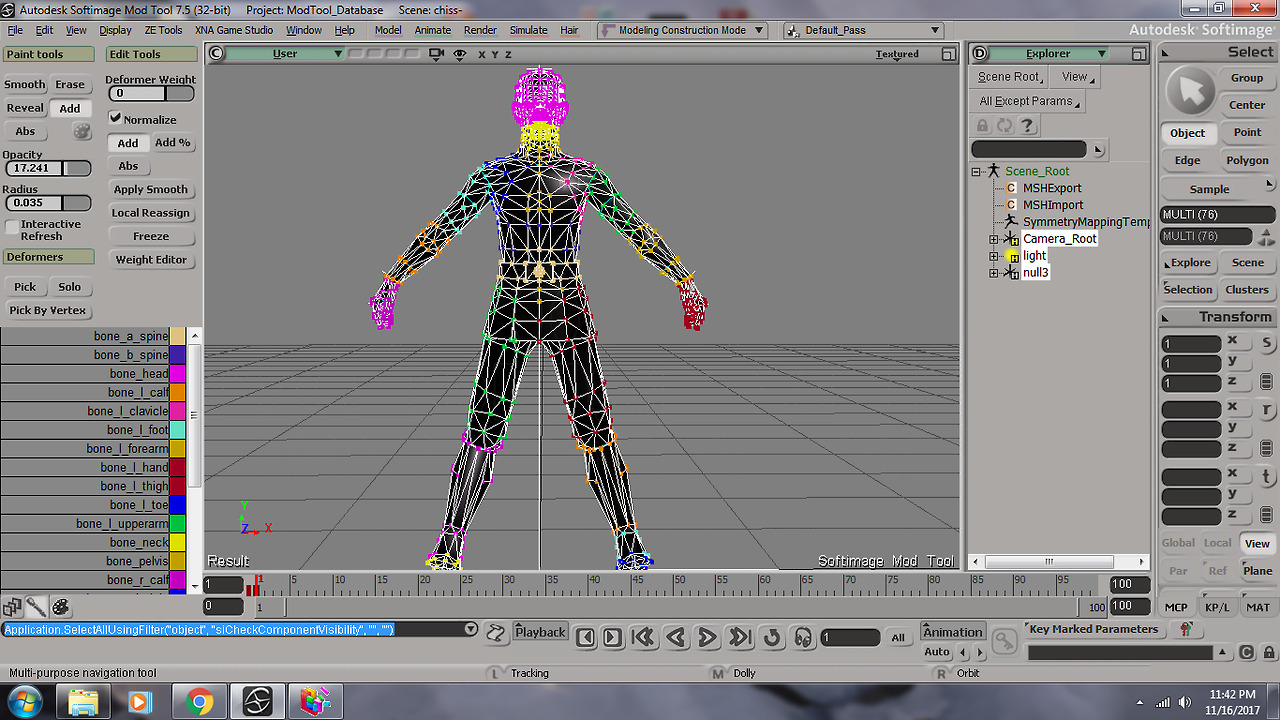Step to the previous frame

coord(586,637)
